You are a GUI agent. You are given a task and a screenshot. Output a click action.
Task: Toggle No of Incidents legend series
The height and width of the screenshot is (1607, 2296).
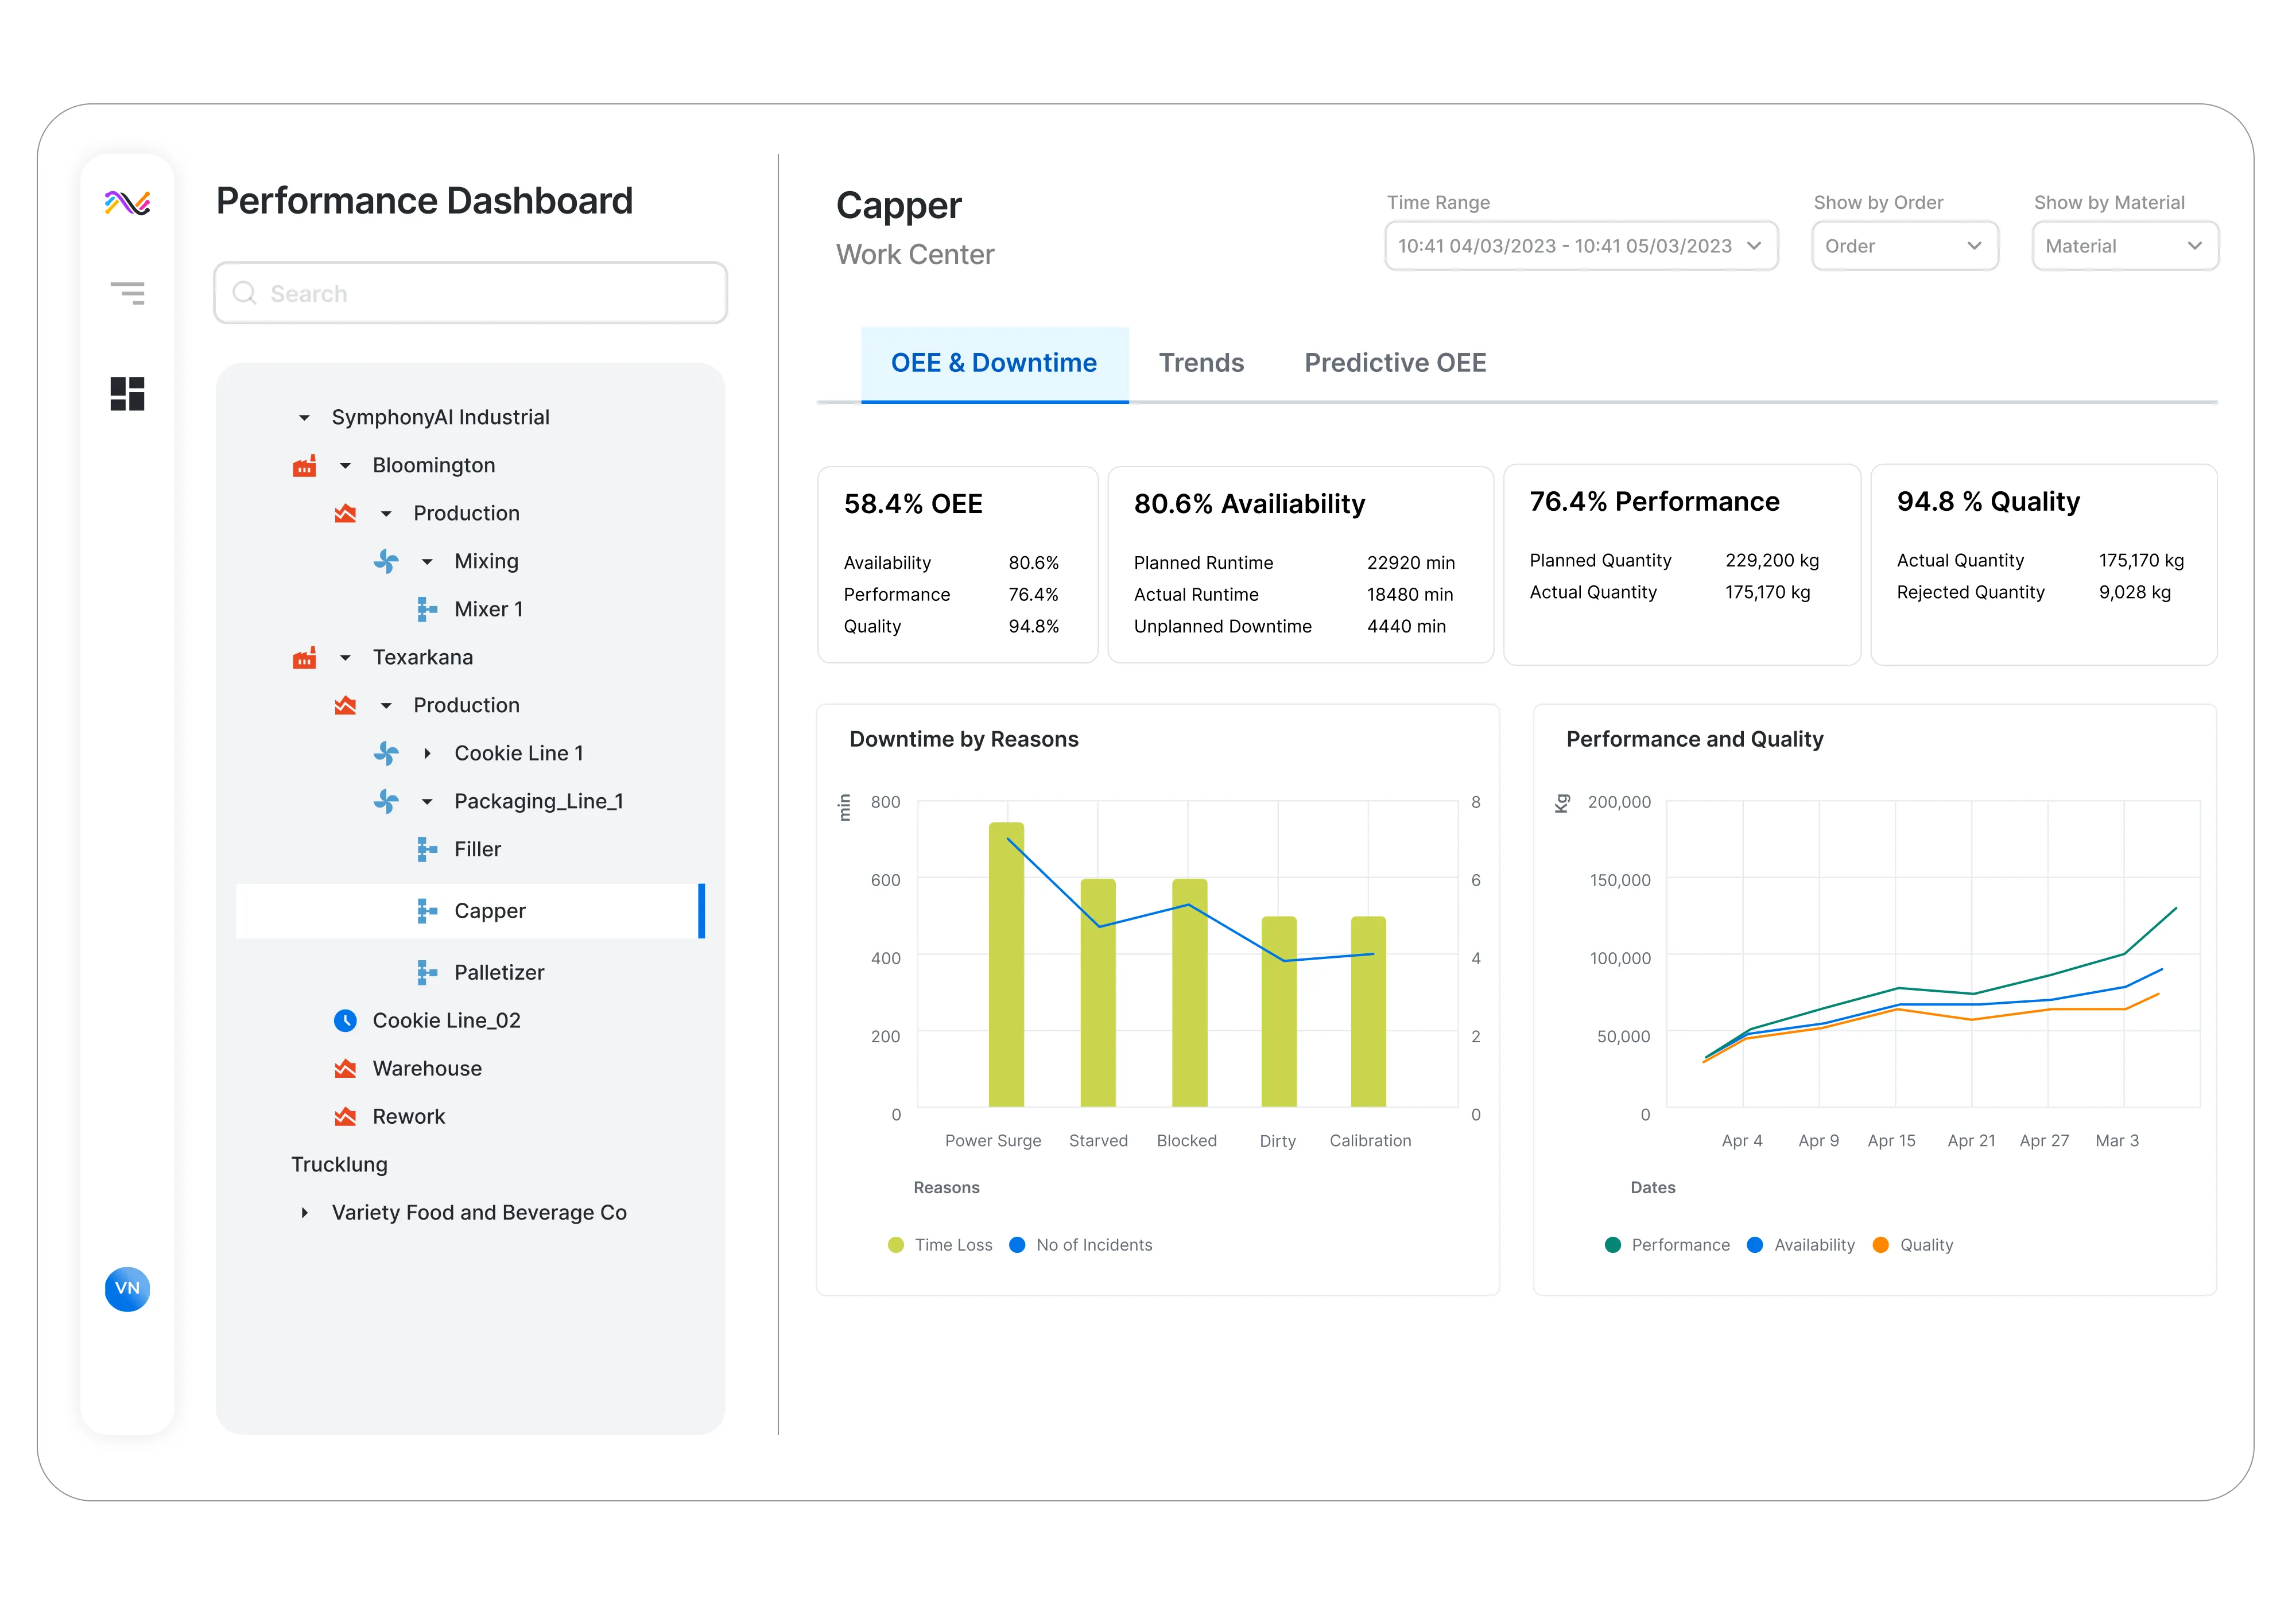[1081, 1245]
